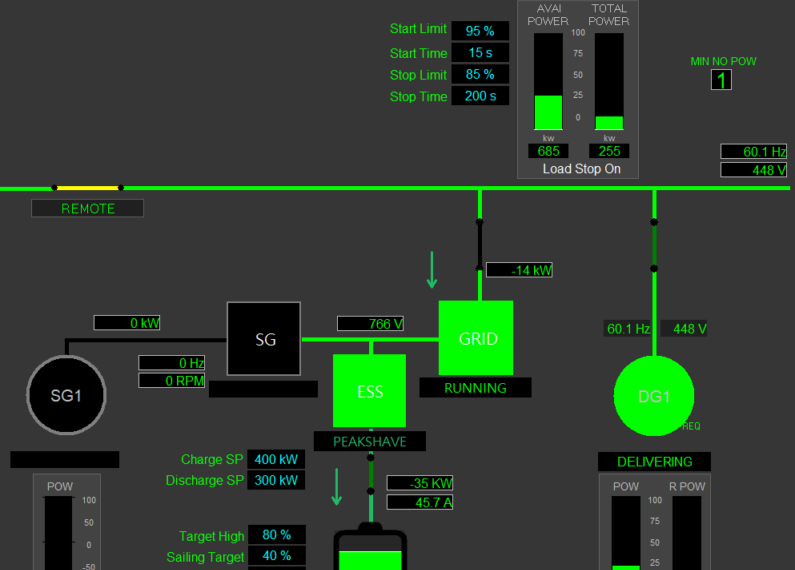Screen dimensions: 795x570
Task: Change the Charge SP 400 kW value
Action: [276, 459]
